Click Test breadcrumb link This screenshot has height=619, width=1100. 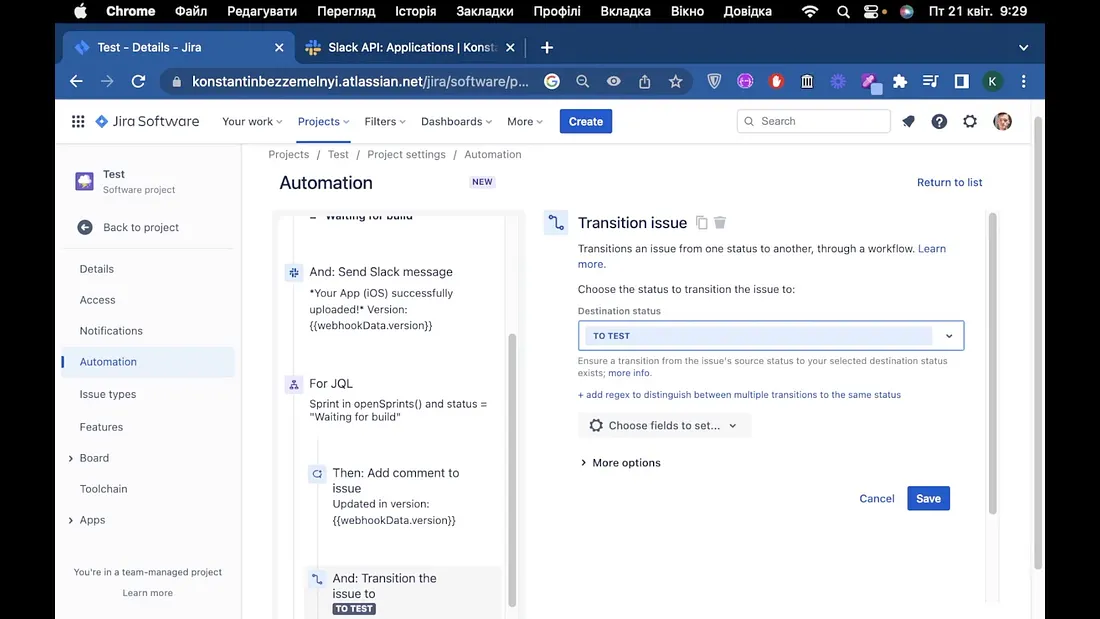(x=338, y=154)
